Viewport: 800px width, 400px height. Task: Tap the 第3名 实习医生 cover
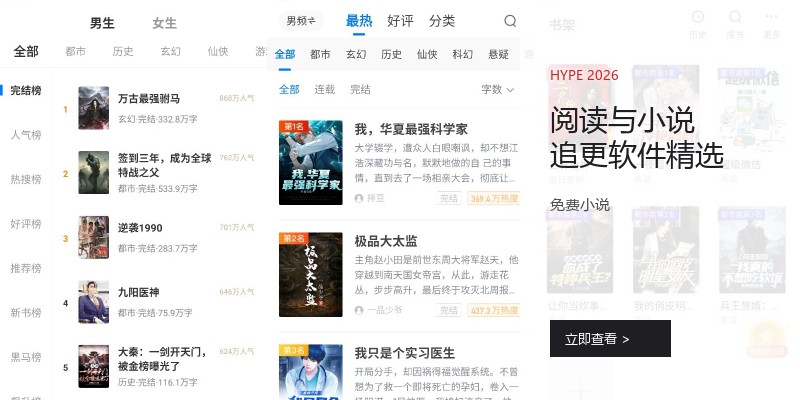click(311, 372)
